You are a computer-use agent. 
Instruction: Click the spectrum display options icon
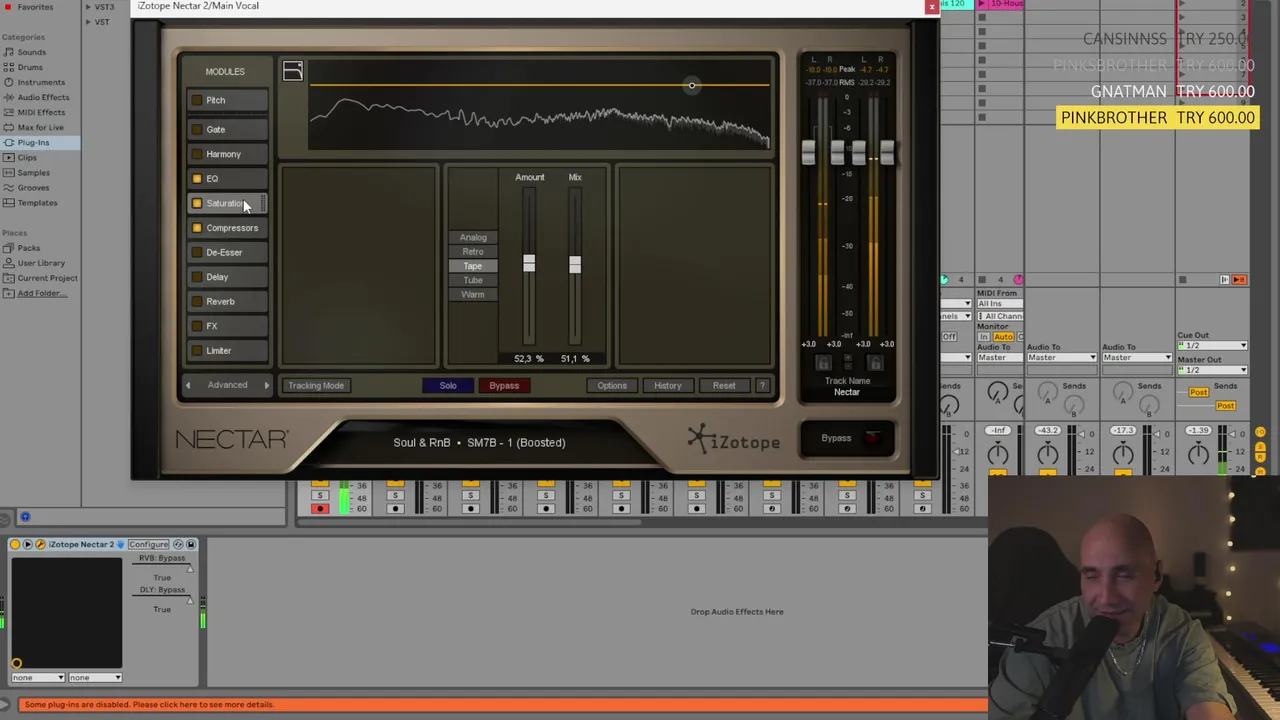(292, 71)
